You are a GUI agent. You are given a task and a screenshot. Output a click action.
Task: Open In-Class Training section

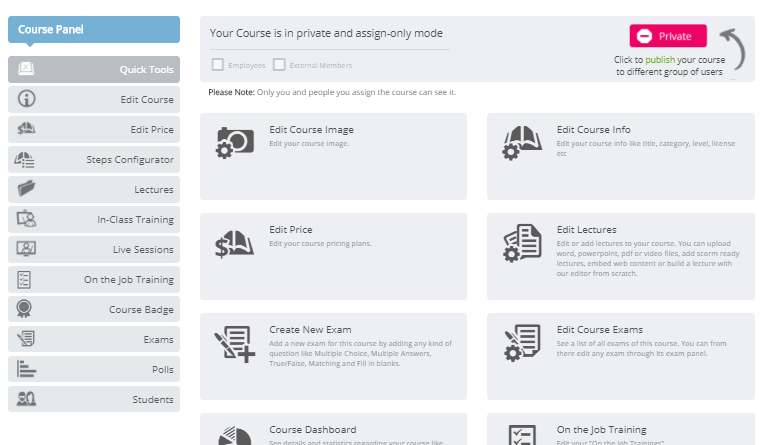[94, 219]
